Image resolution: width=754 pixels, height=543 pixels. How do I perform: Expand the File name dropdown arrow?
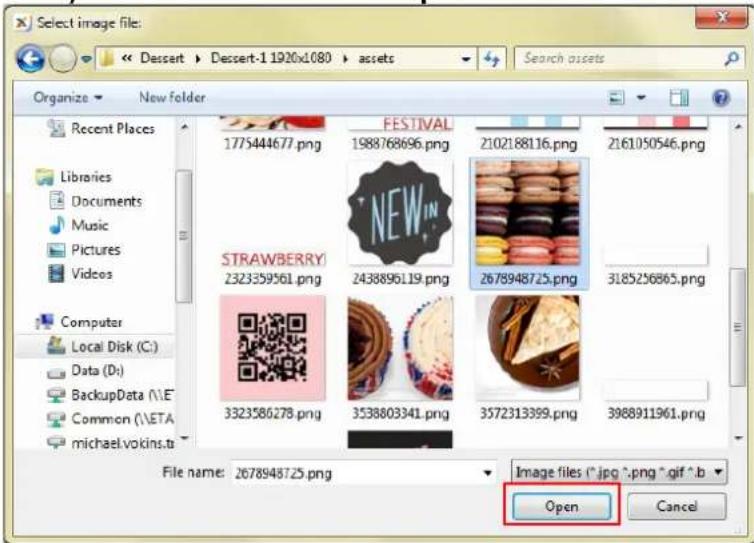(x=488, y=473)
